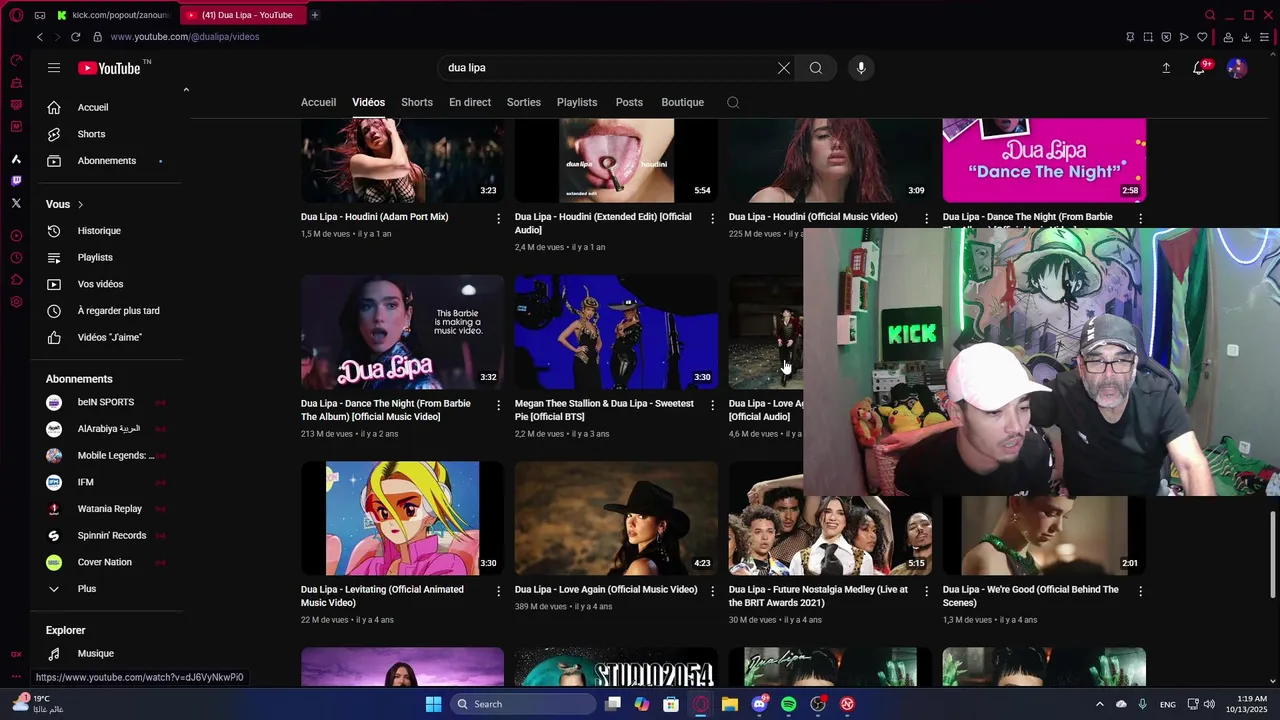Switch to the Accueil channel tab
1280x720 pixels.
tap(318, 102)
